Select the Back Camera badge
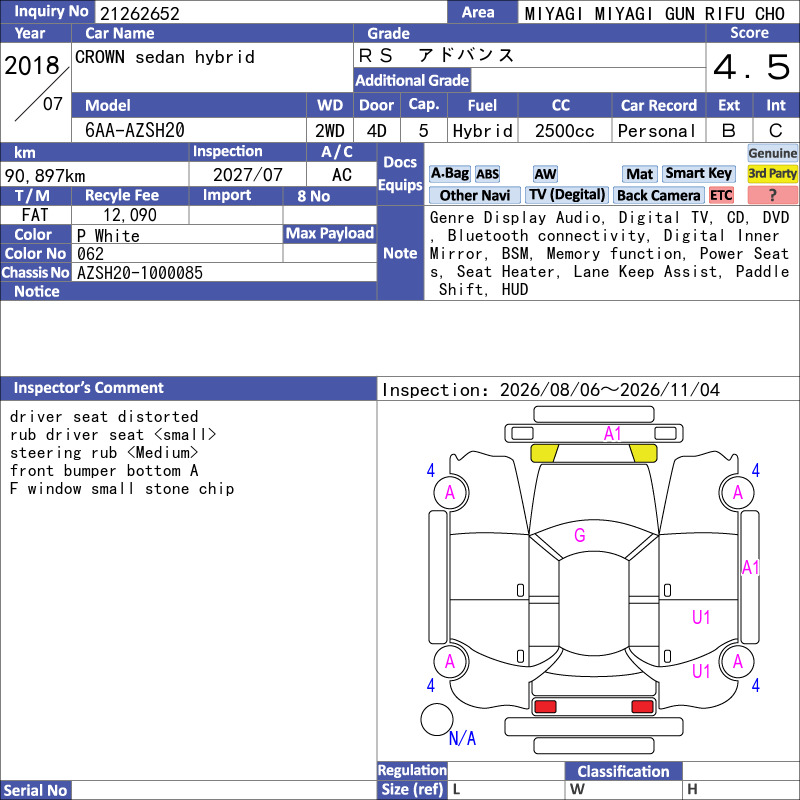The image size is (800, 800). (658, 195)
